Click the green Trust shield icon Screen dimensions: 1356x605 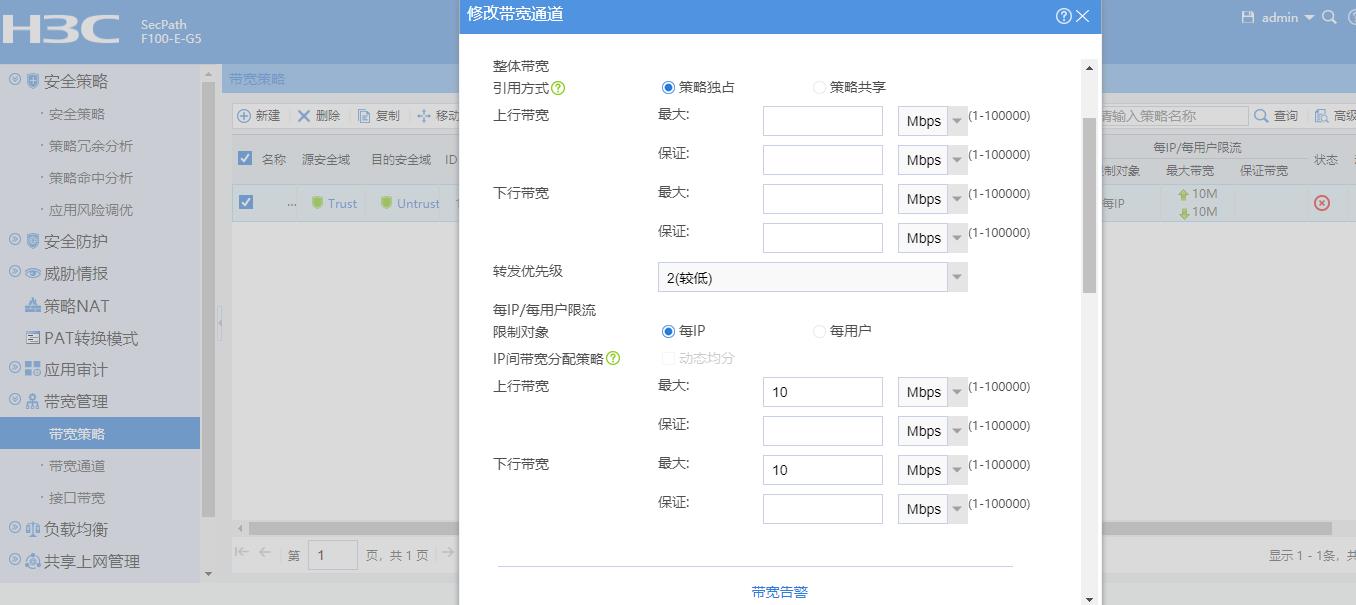click(318, 203)
